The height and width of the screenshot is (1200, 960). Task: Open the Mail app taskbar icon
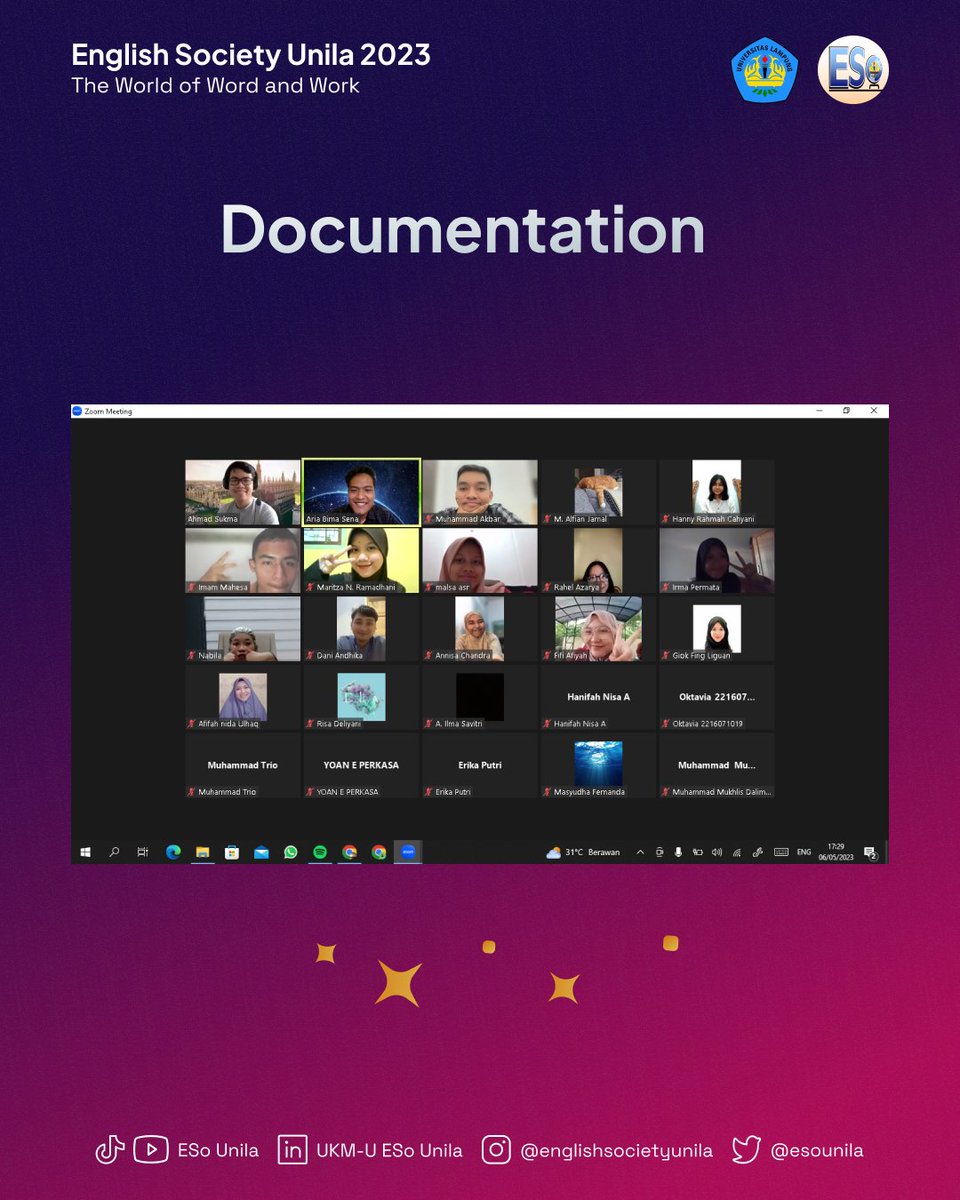tap(261, 852)
